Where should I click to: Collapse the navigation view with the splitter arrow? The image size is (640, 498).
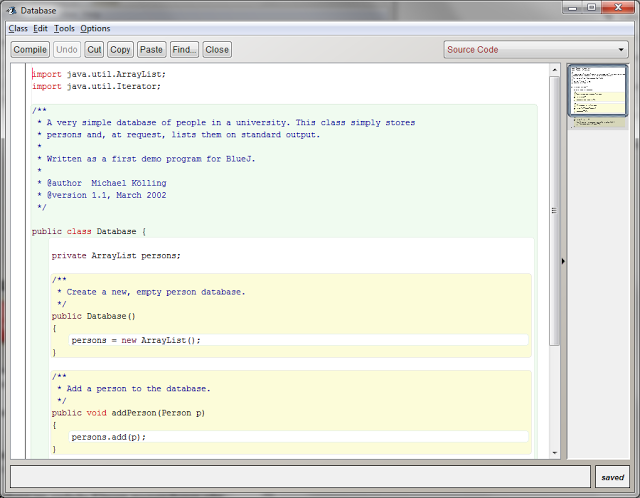(x=562, y=261)
